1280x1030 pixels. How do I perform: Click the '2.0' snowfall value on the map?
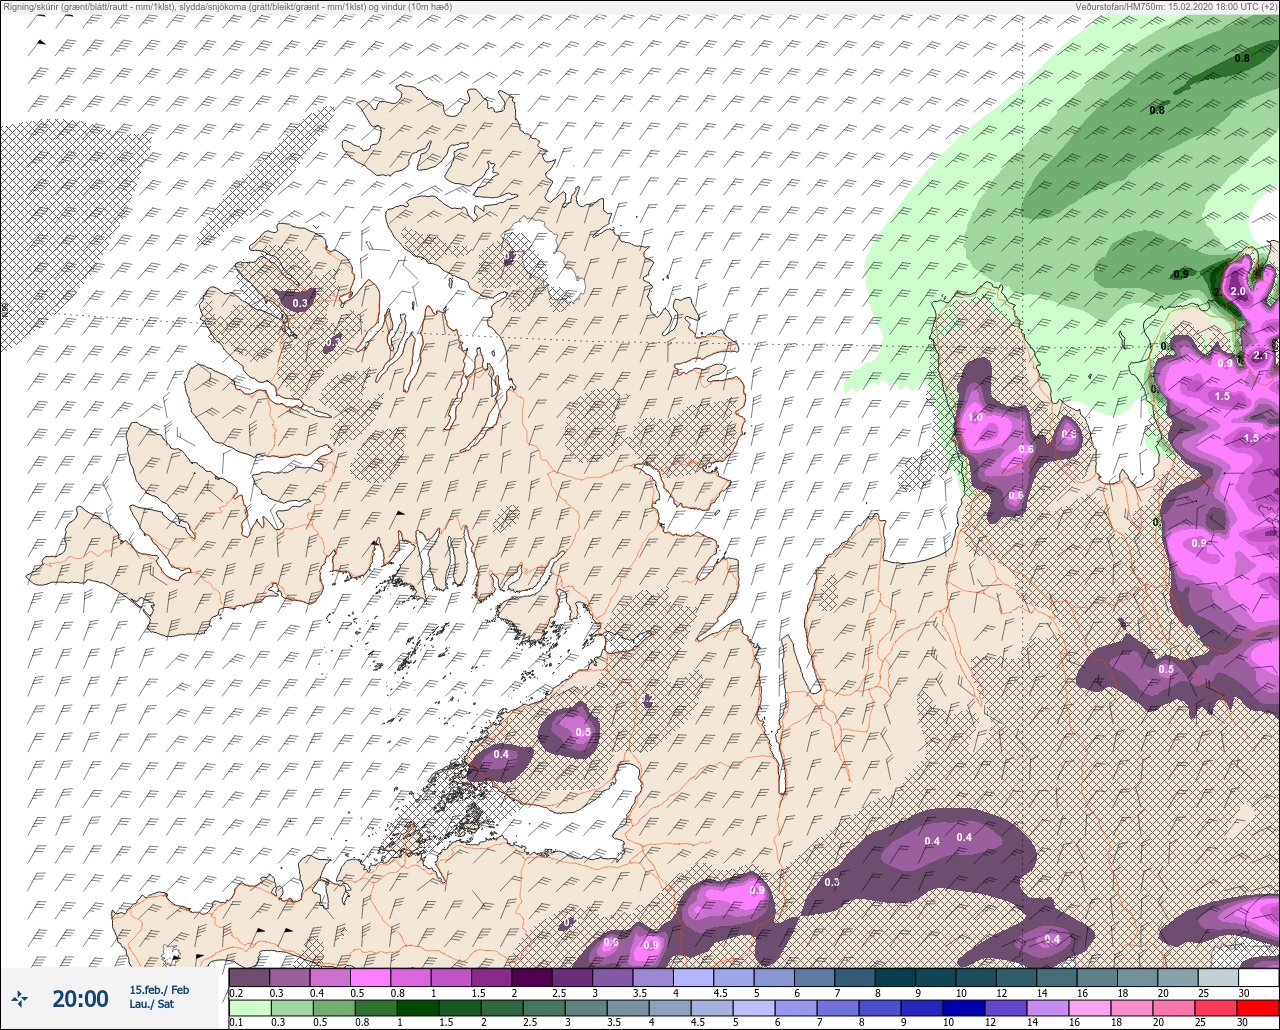tap(1238, 291)
